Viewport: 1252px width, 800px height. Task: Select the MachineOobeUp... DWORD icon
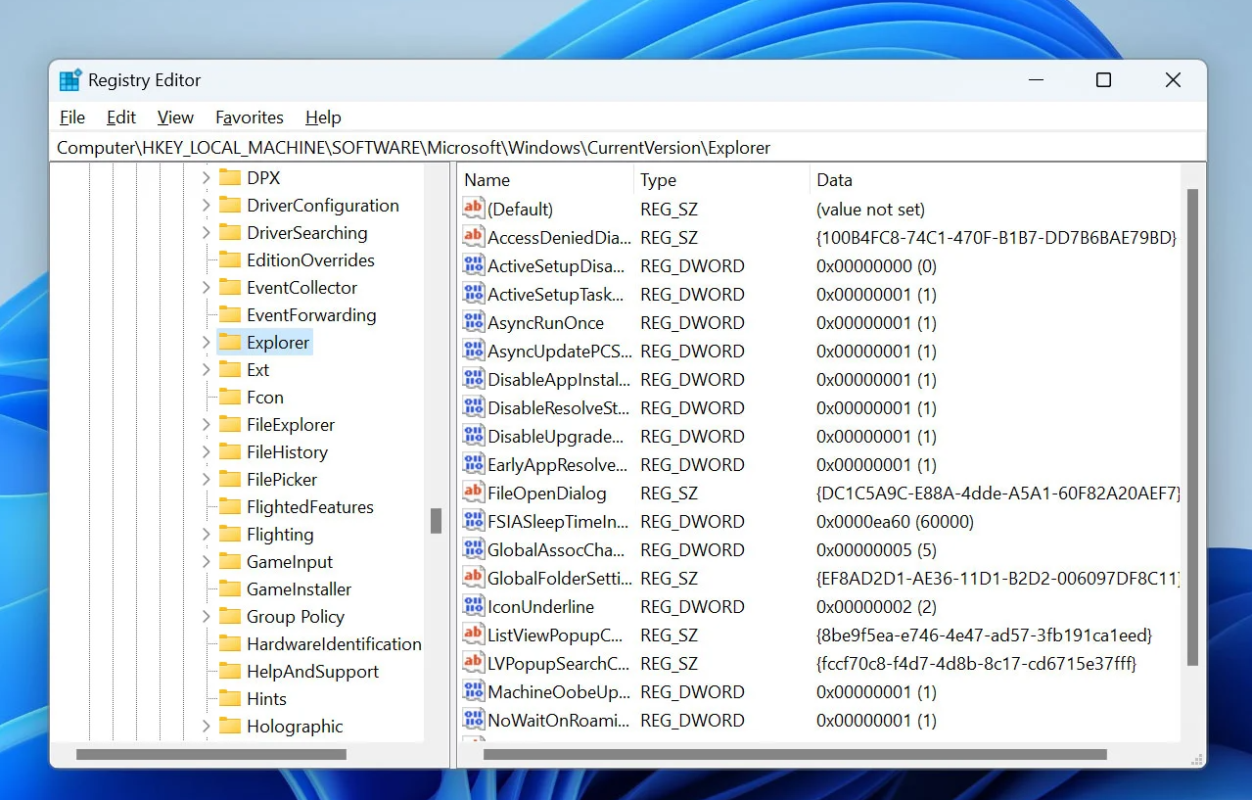pyautogui.click(x=473, y=691)
